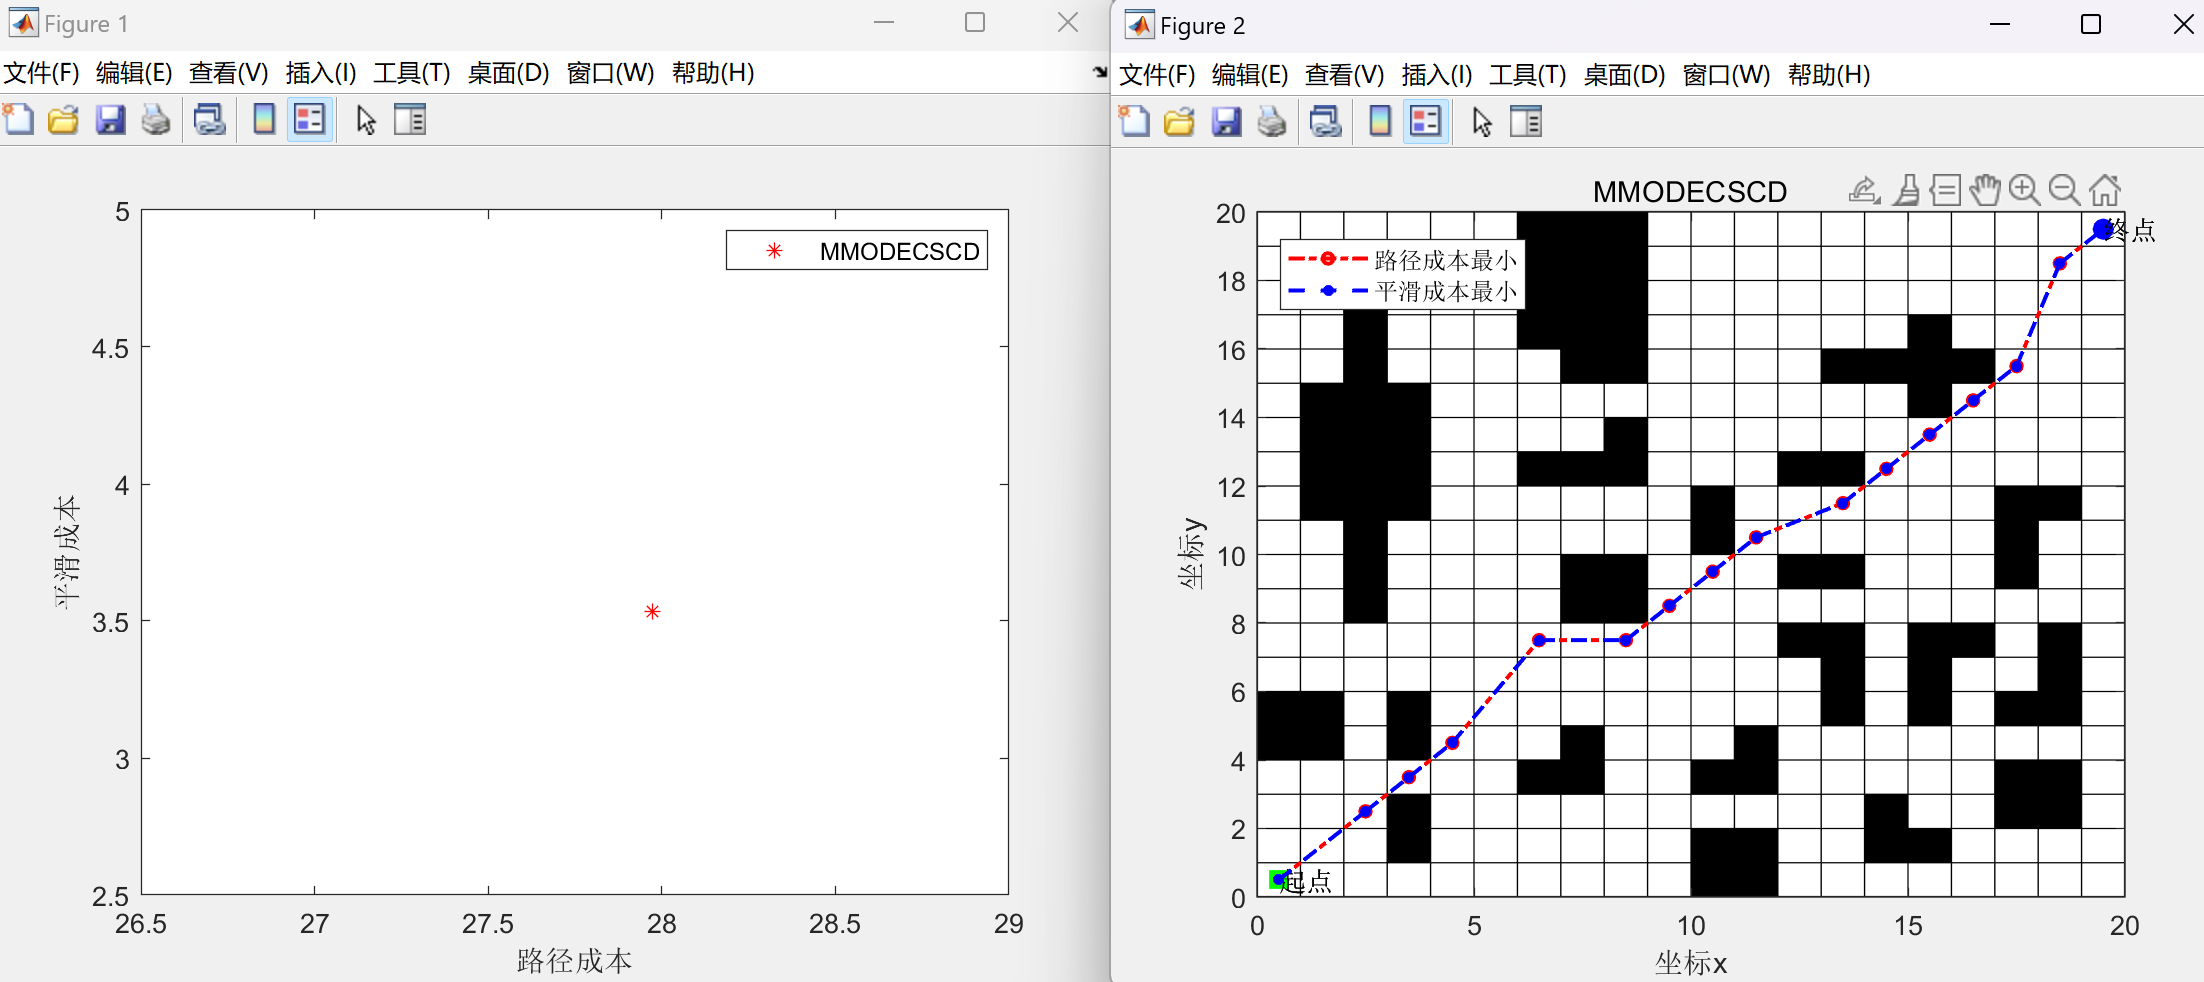Toggle Edit Plot arrow in Figure 1 toolbar
Viewport: 2204px width, 982px height.
(x=366, y=120)
